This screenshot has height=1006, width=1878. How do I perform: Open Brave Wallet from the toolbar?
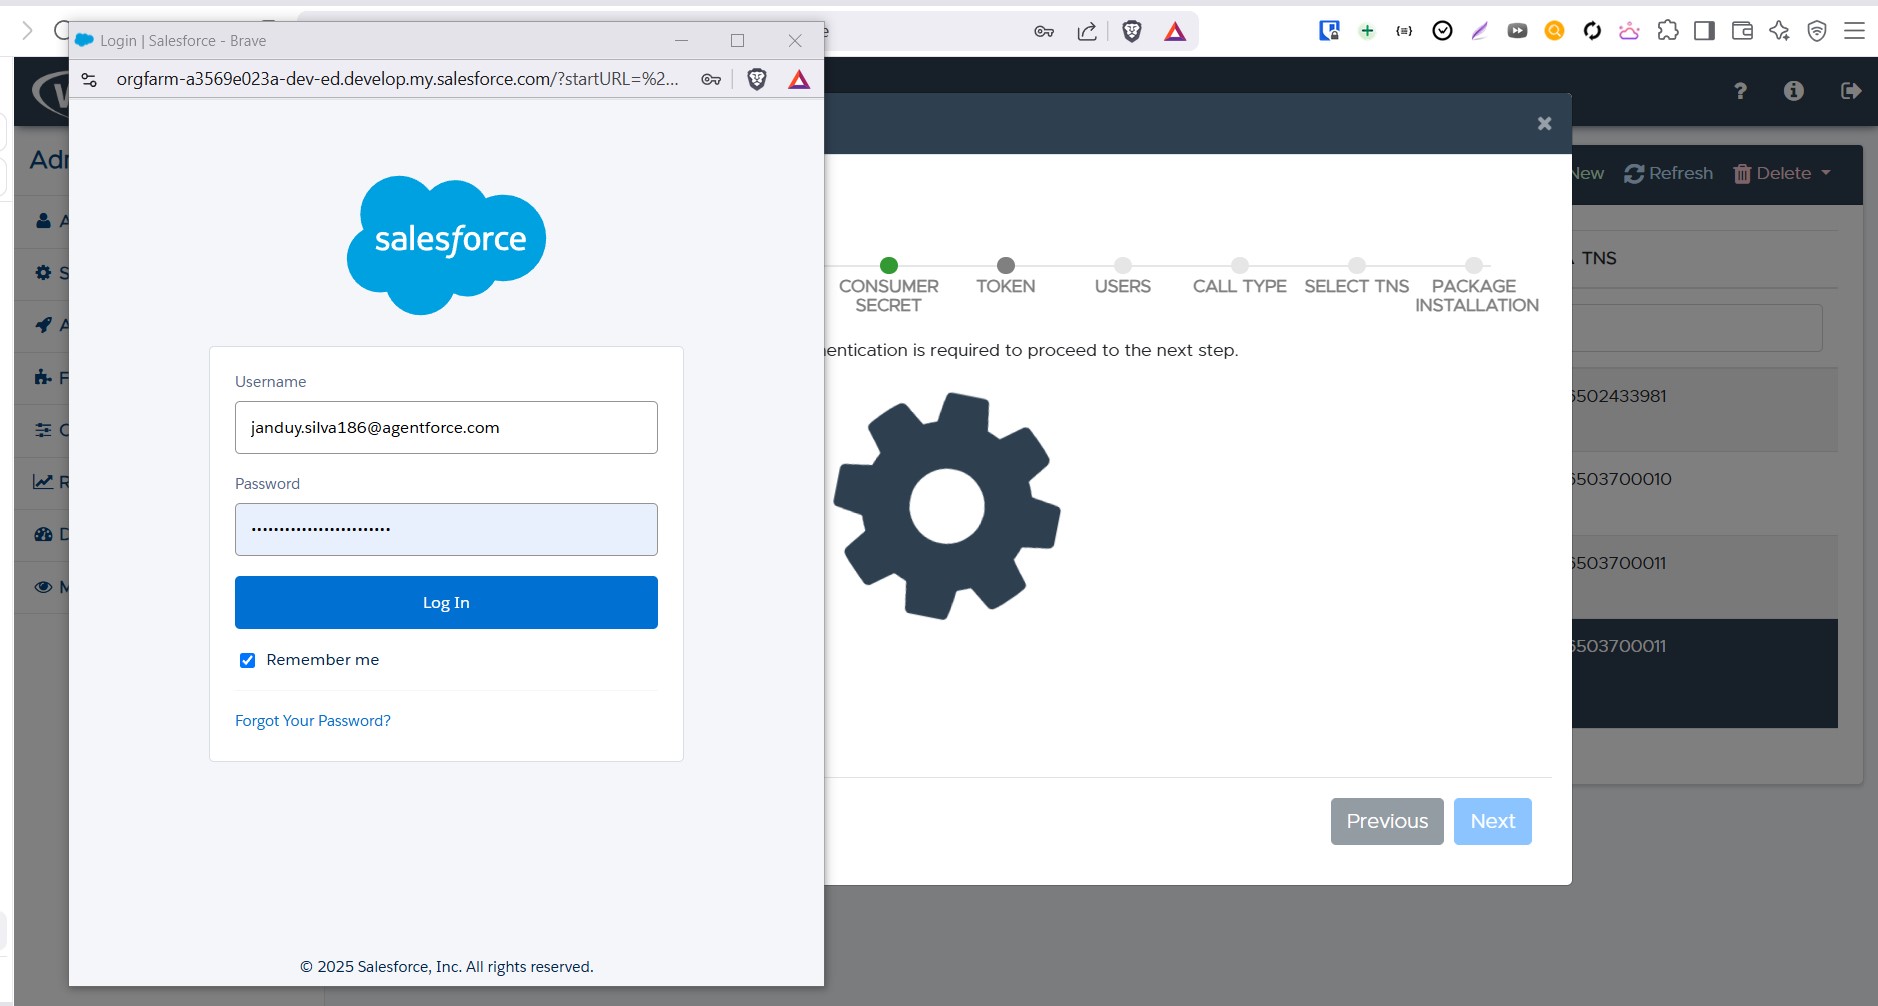[x=1741, y=31]
